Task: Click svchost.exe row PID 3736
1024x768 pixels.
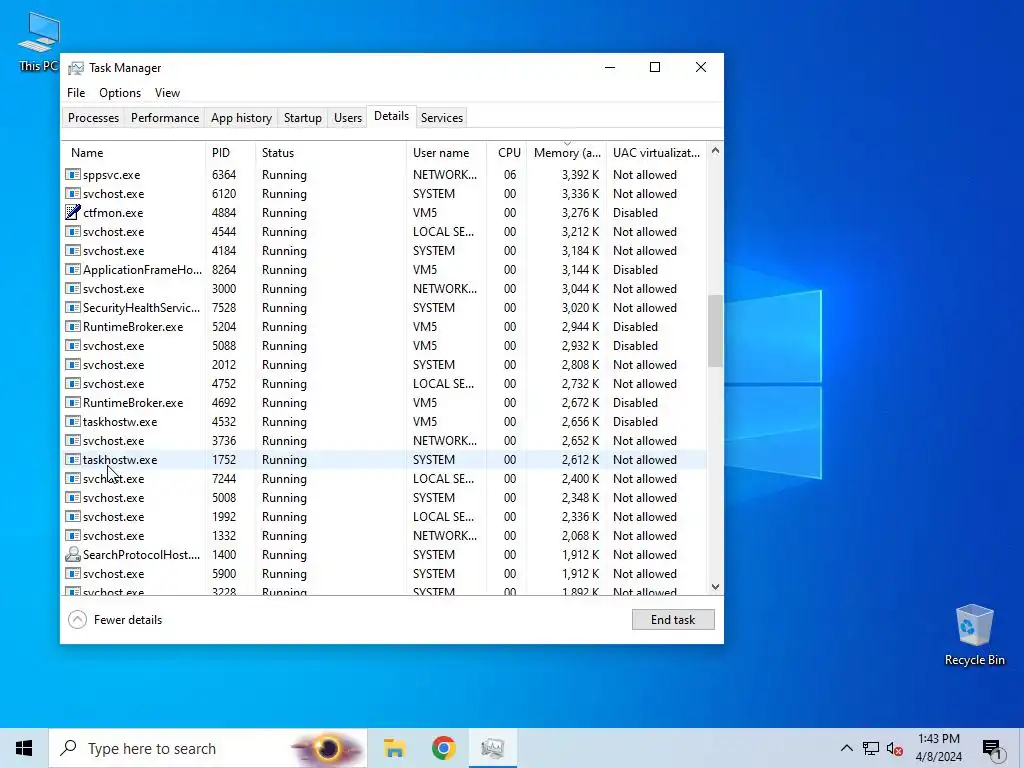Action: coord(384,441)
